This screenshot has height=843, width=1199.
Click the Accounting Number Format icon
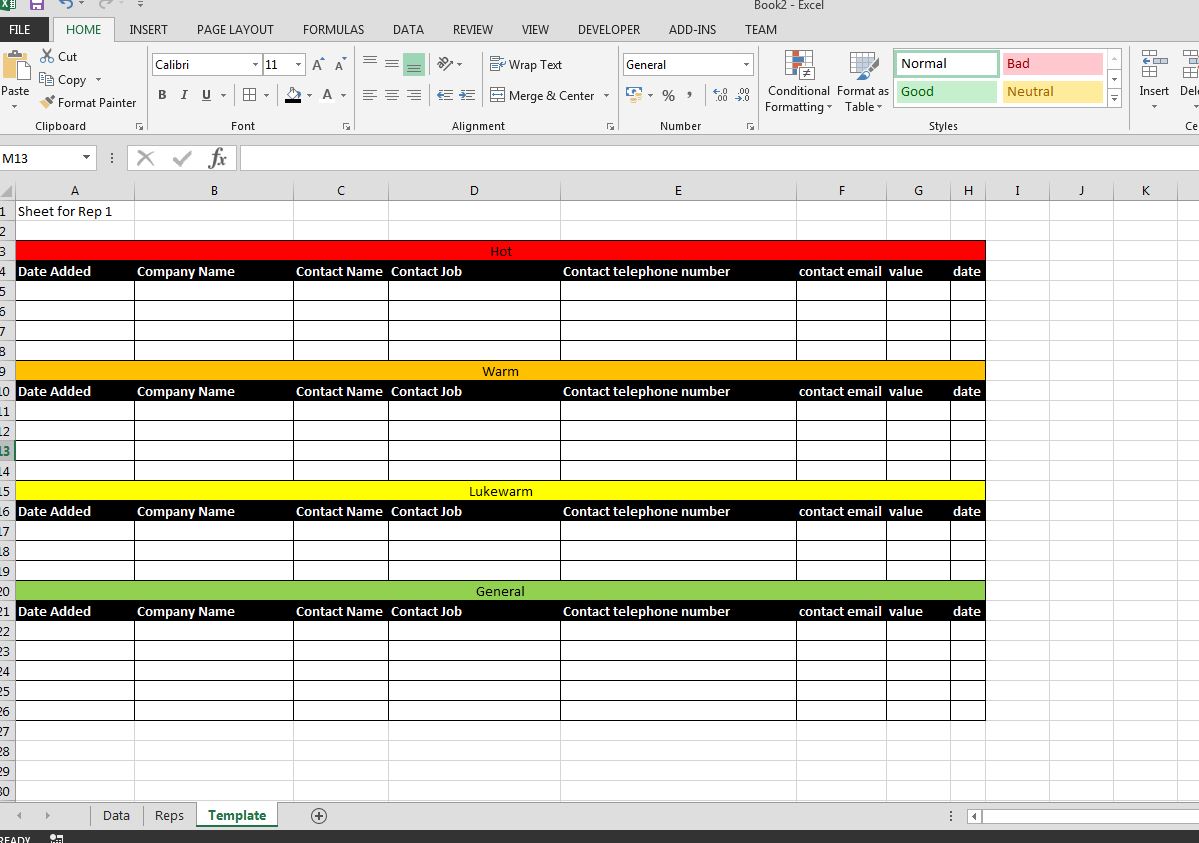(x=634, y=95)
